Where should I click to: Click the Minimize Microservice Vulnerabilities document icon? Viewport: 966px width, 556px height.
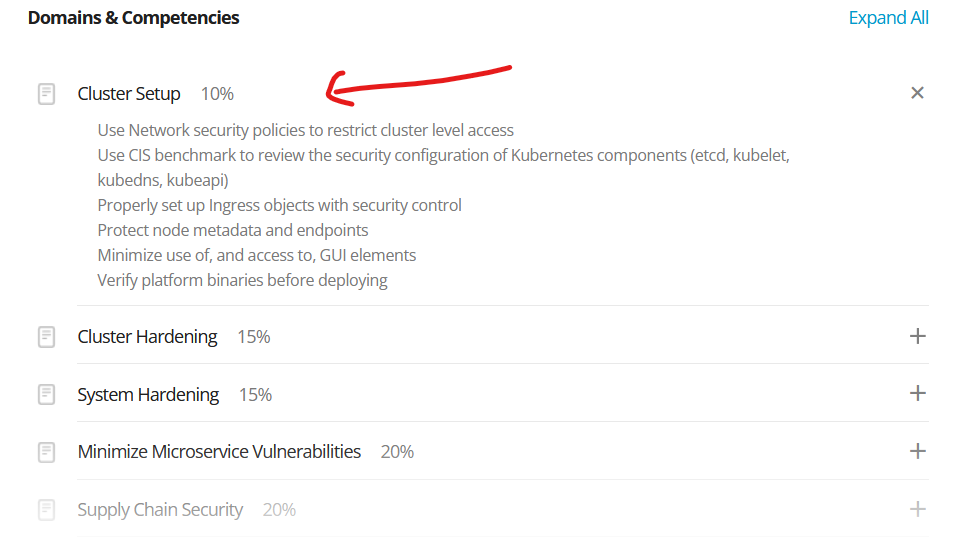(46, 452)
